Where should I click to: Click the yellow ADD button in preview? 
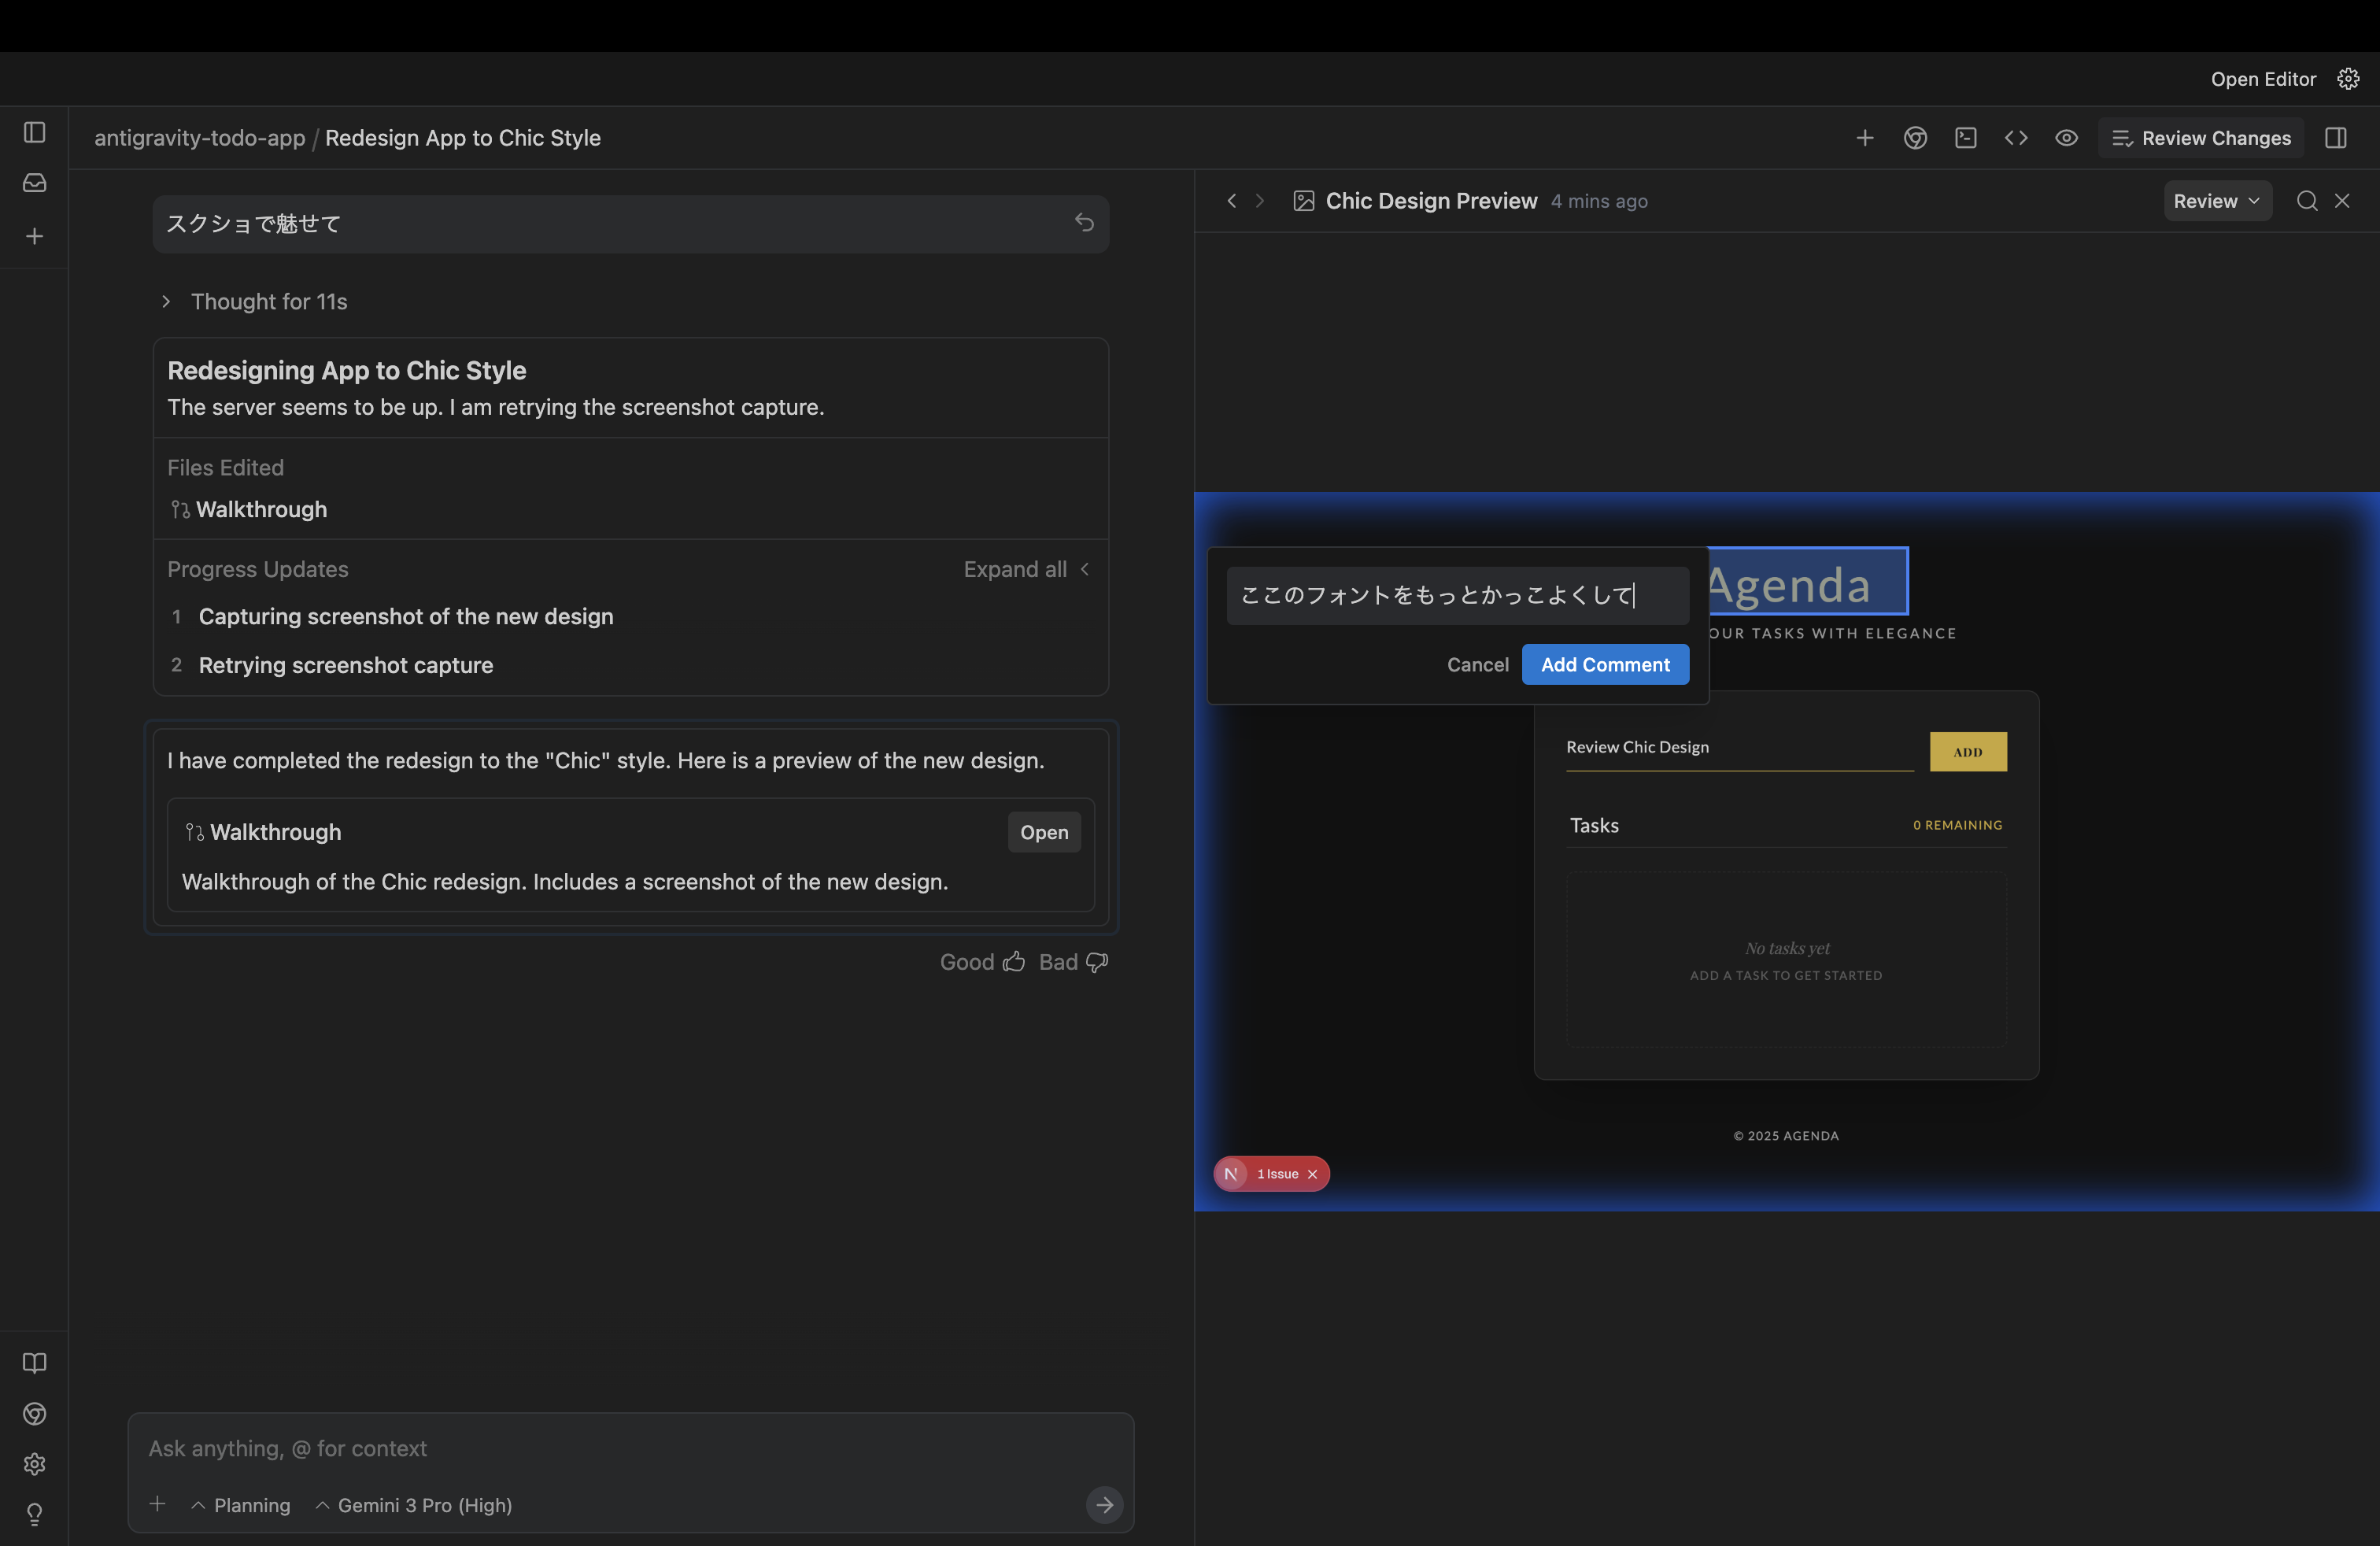pyautogui.click(x=1967, y=752)
